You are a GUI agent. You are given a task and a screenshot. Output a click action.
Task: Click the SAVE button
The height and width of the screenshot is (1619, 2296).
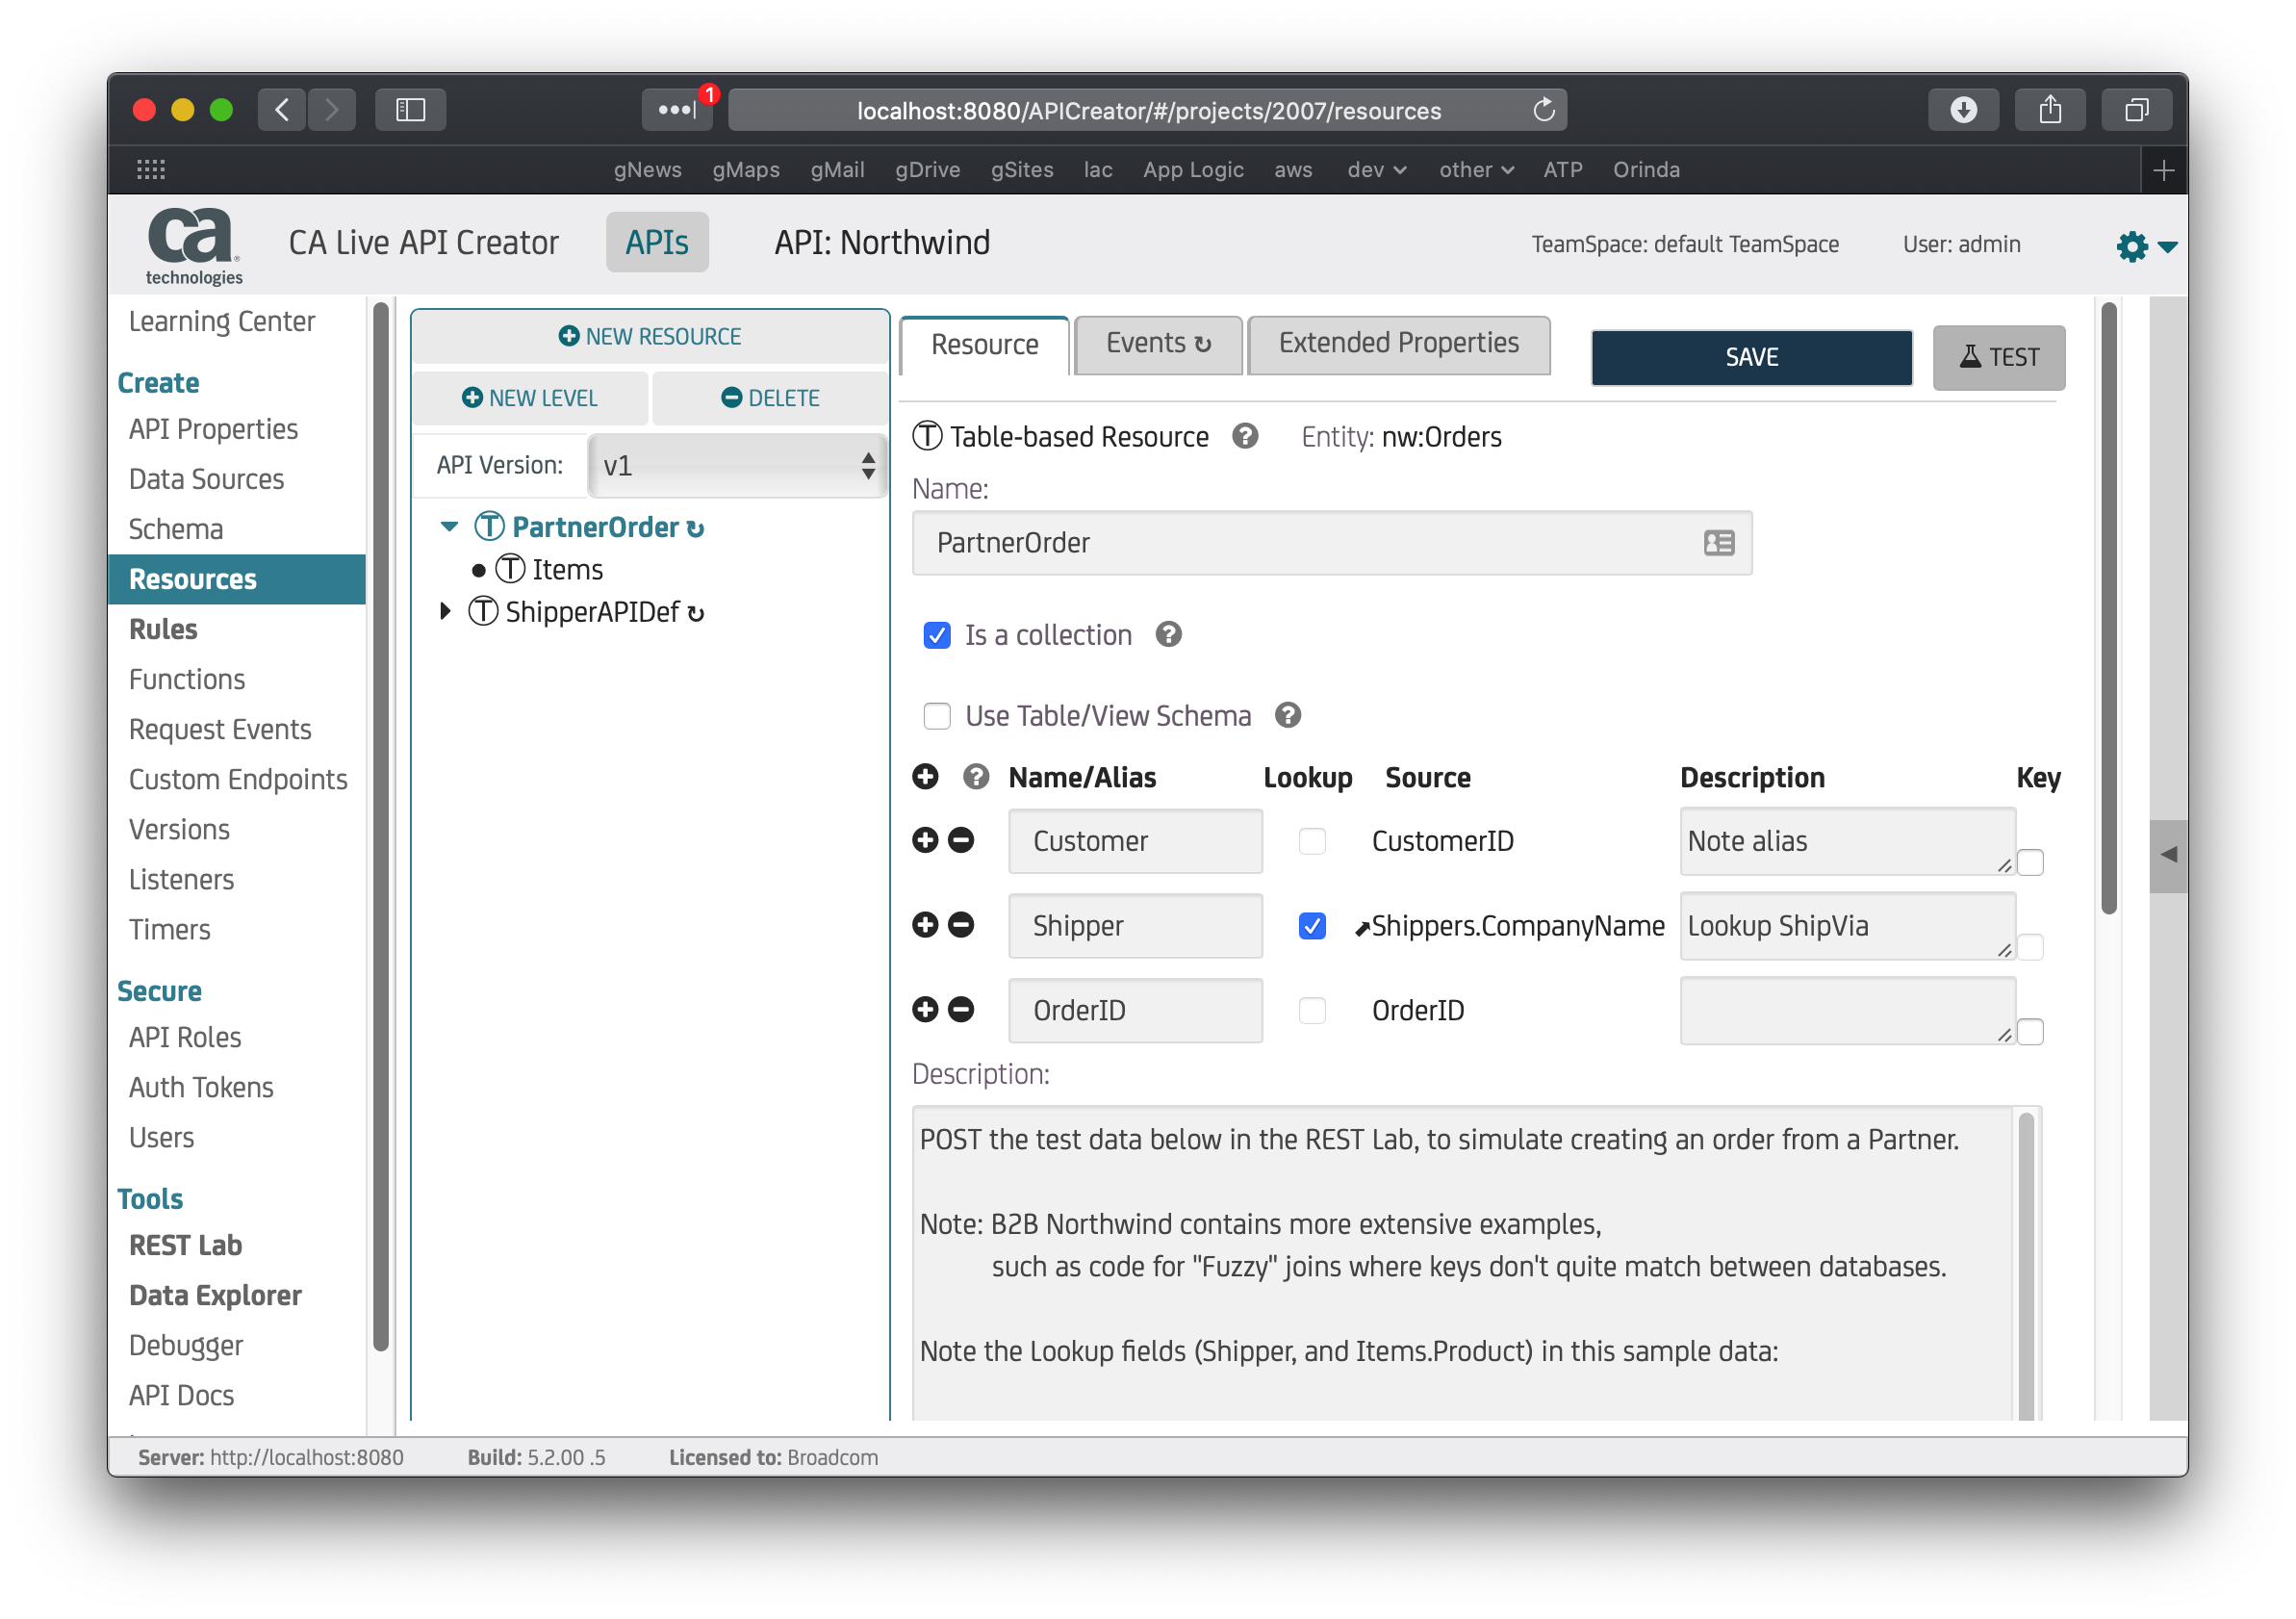[x=1750, y=357]
